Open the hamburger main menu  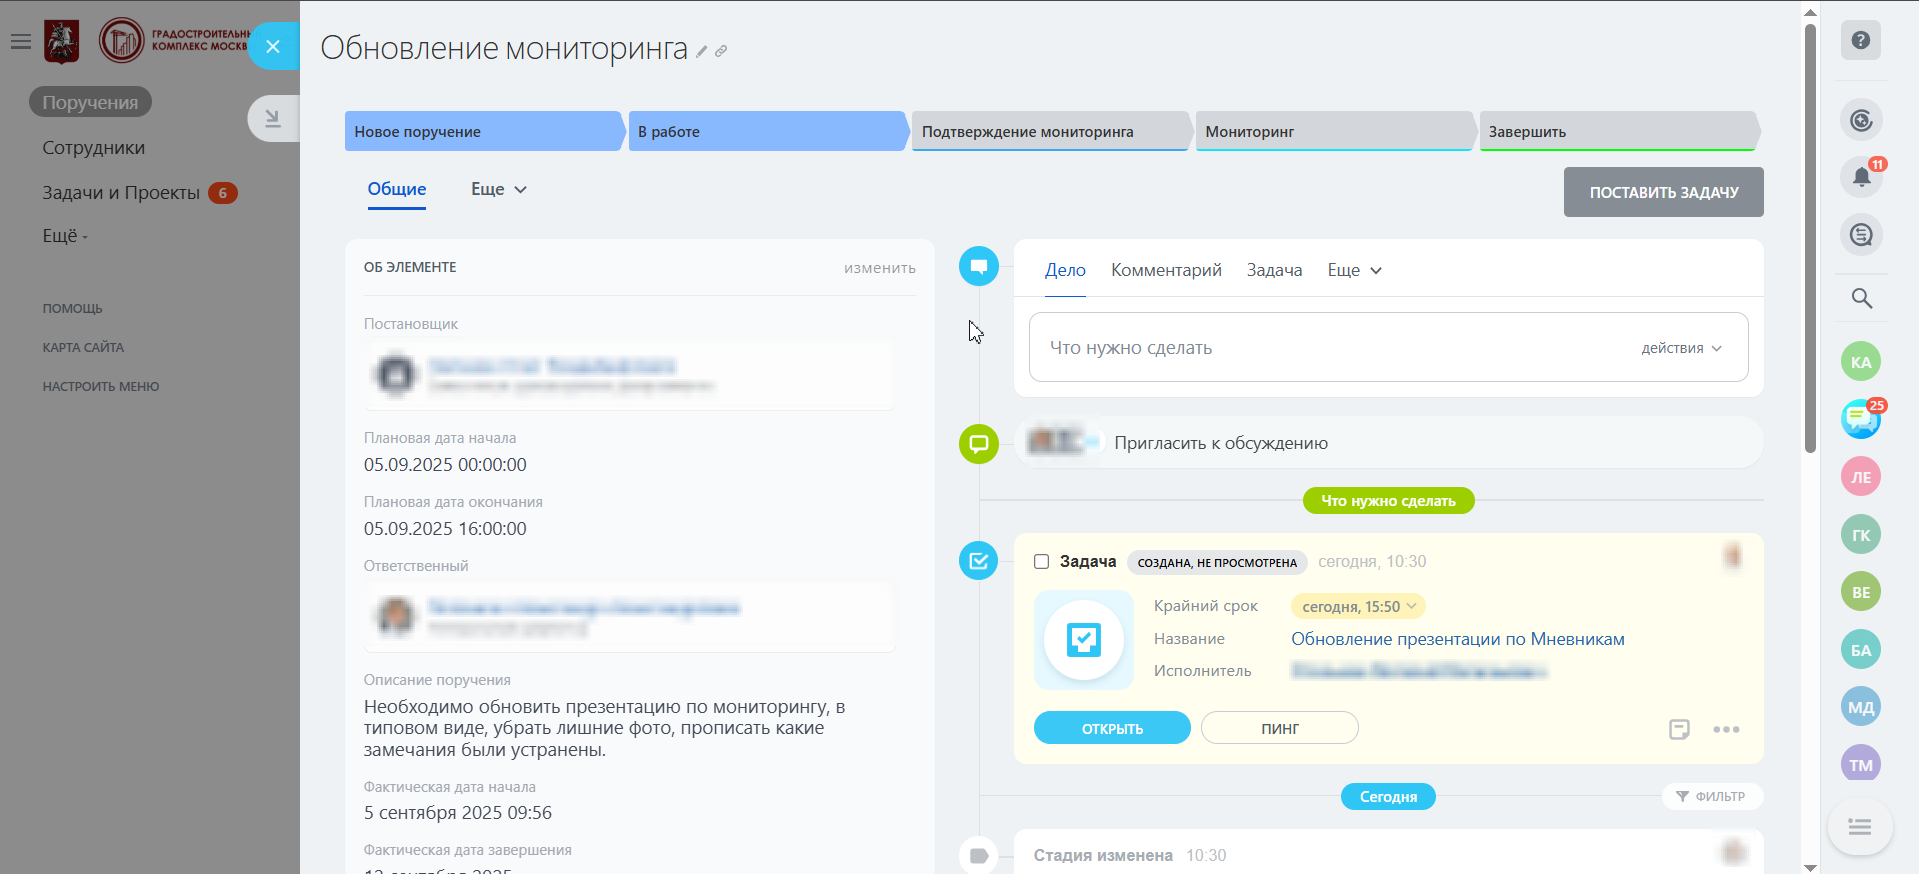(x=21, y=42)
